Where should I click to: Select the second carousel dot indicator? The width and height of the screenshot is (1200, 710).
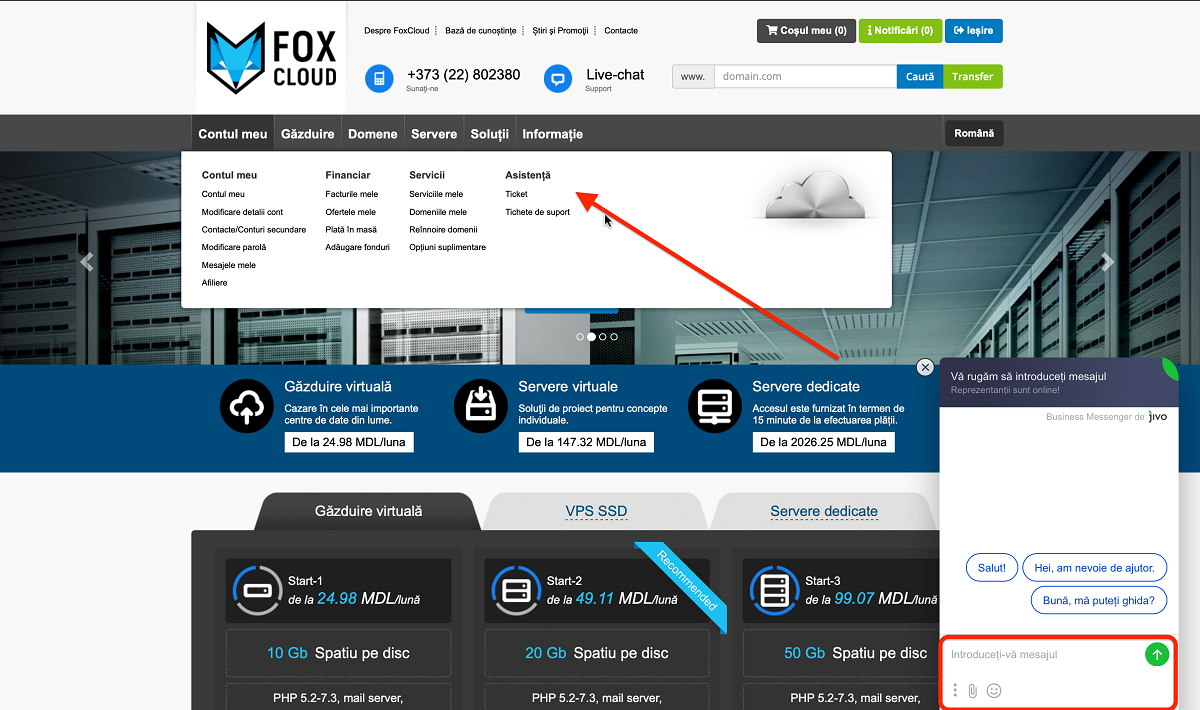click(x=591, y=337)
